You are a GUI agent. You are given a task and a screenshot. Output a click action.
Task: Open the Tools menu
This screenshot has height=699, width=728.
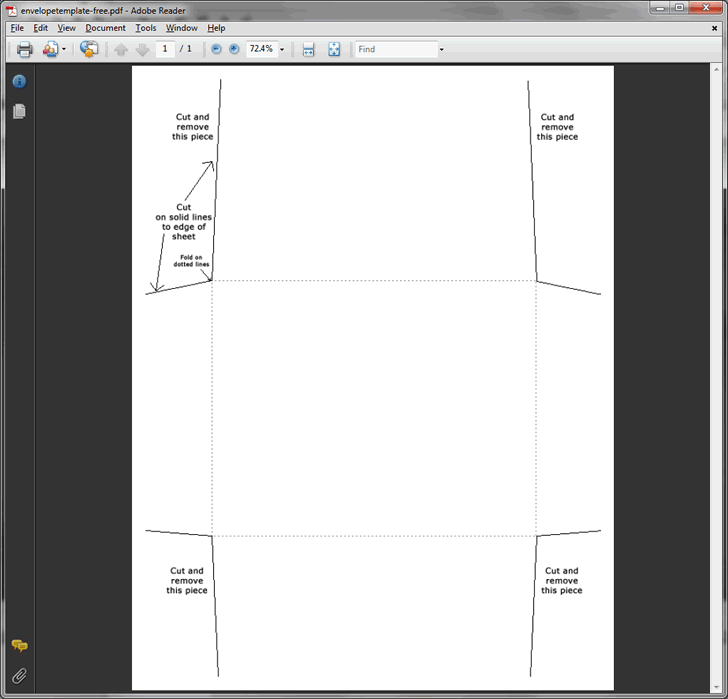click(146, 28)
